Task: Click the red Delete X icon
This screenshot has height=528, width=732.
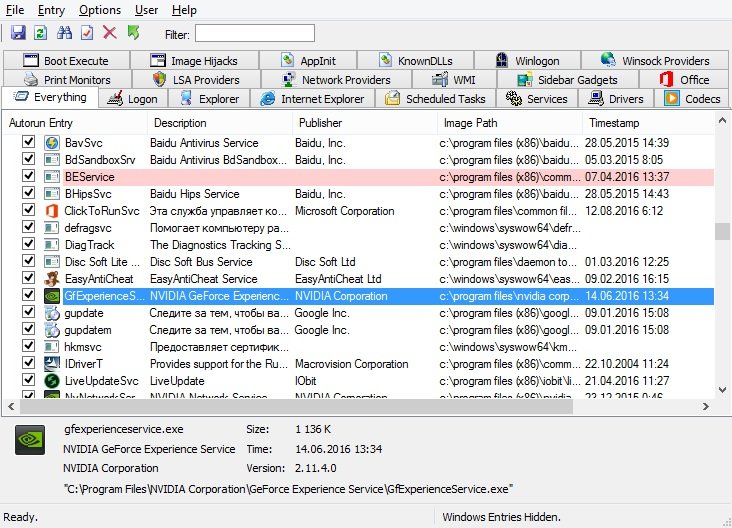Action: [x=110, y=33]
